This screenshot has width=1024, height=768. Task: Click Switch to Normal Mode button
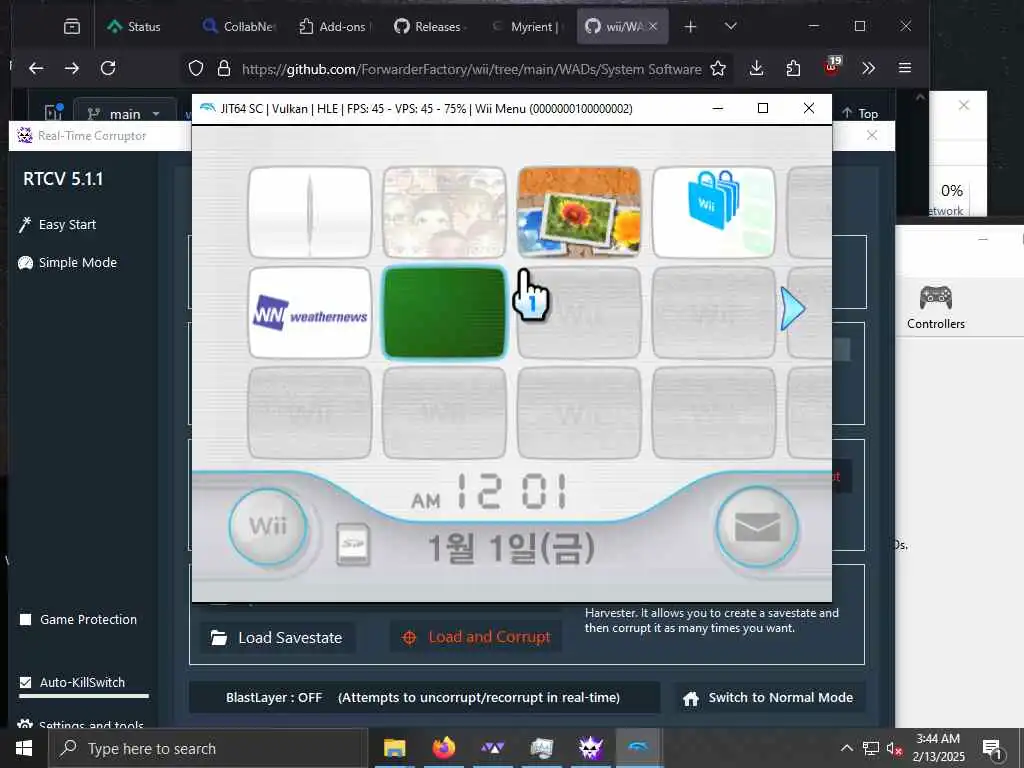click(x=769, y=697)
